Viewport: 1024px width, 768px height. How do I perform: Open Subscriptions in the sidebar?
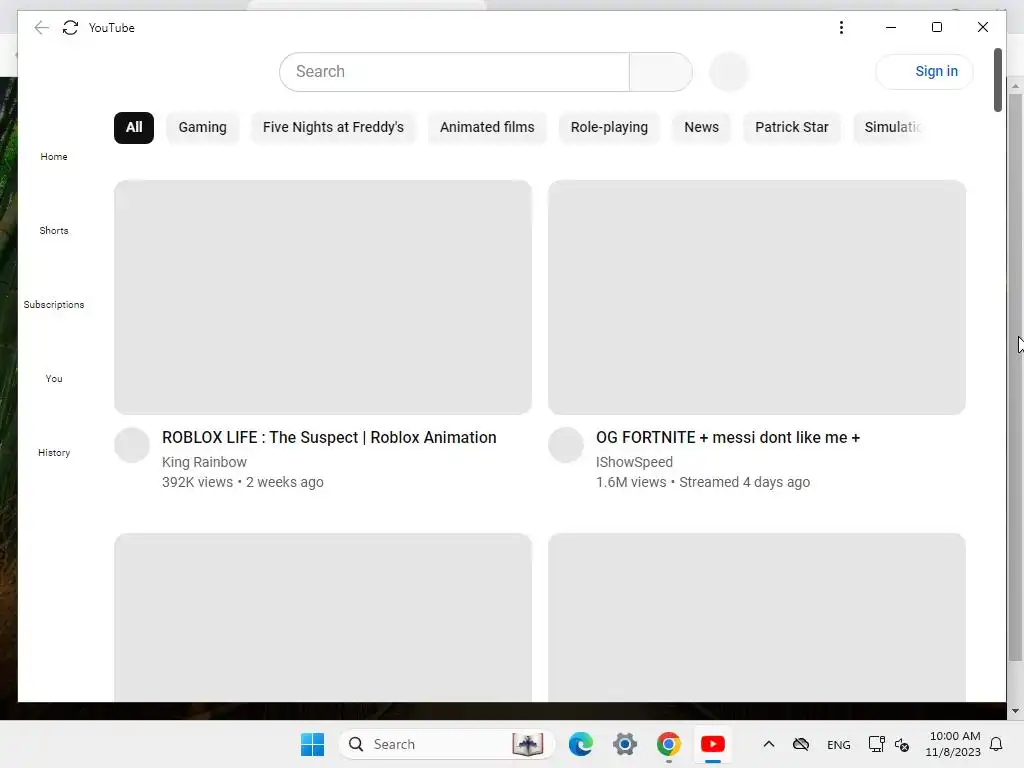click(54, 304)
